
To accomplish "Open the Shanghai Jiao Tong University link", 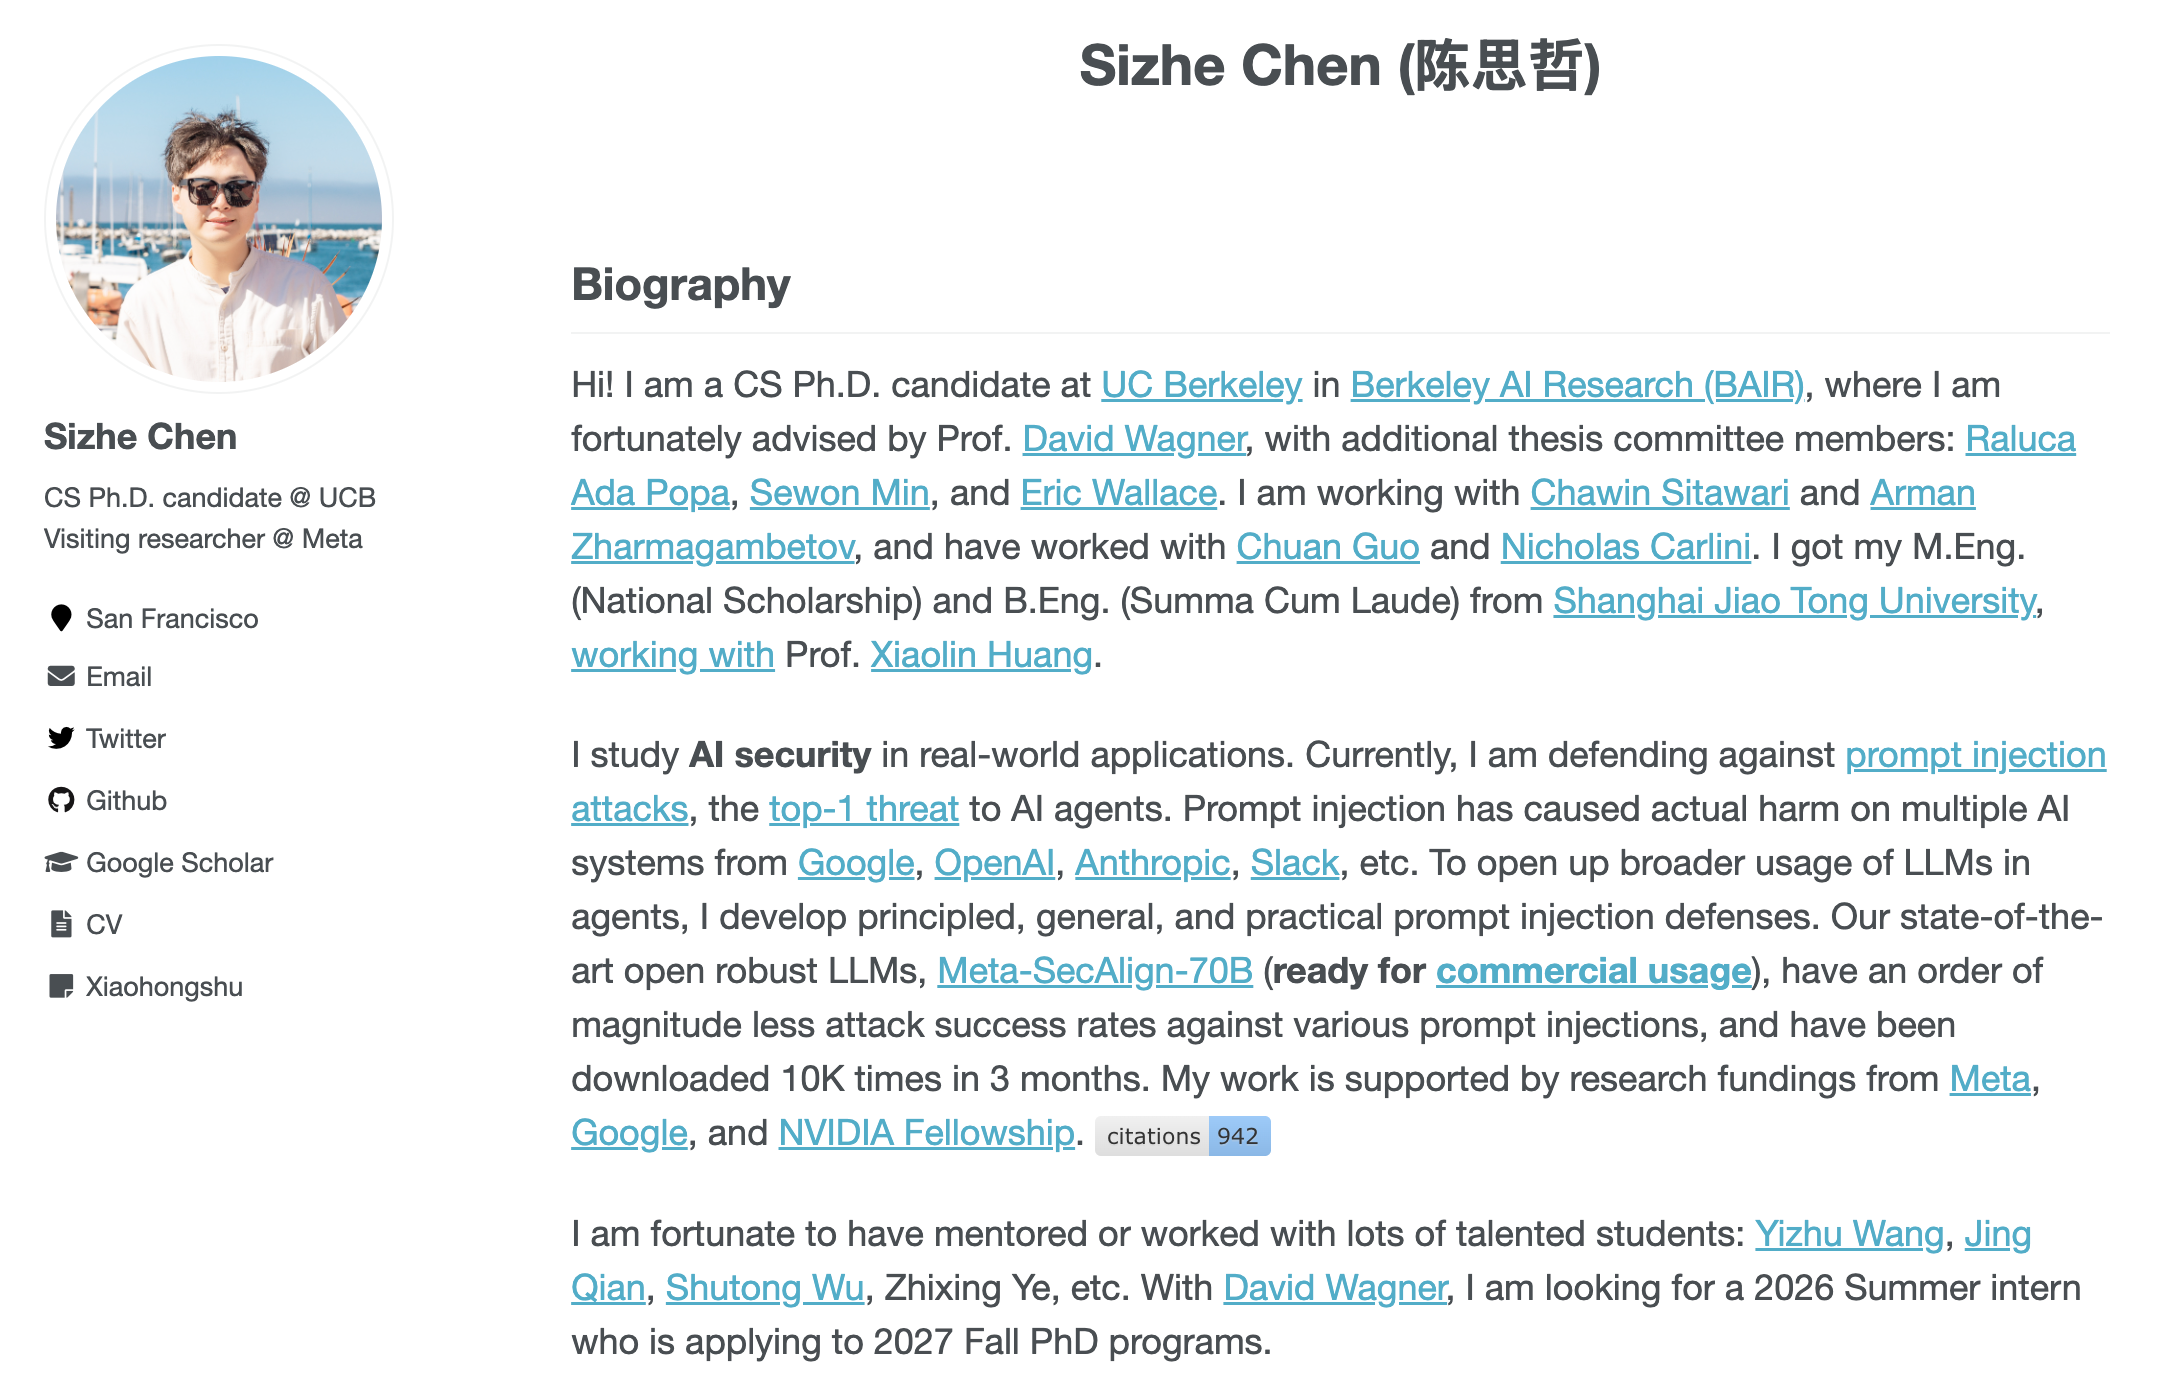I will (1794, 601).
